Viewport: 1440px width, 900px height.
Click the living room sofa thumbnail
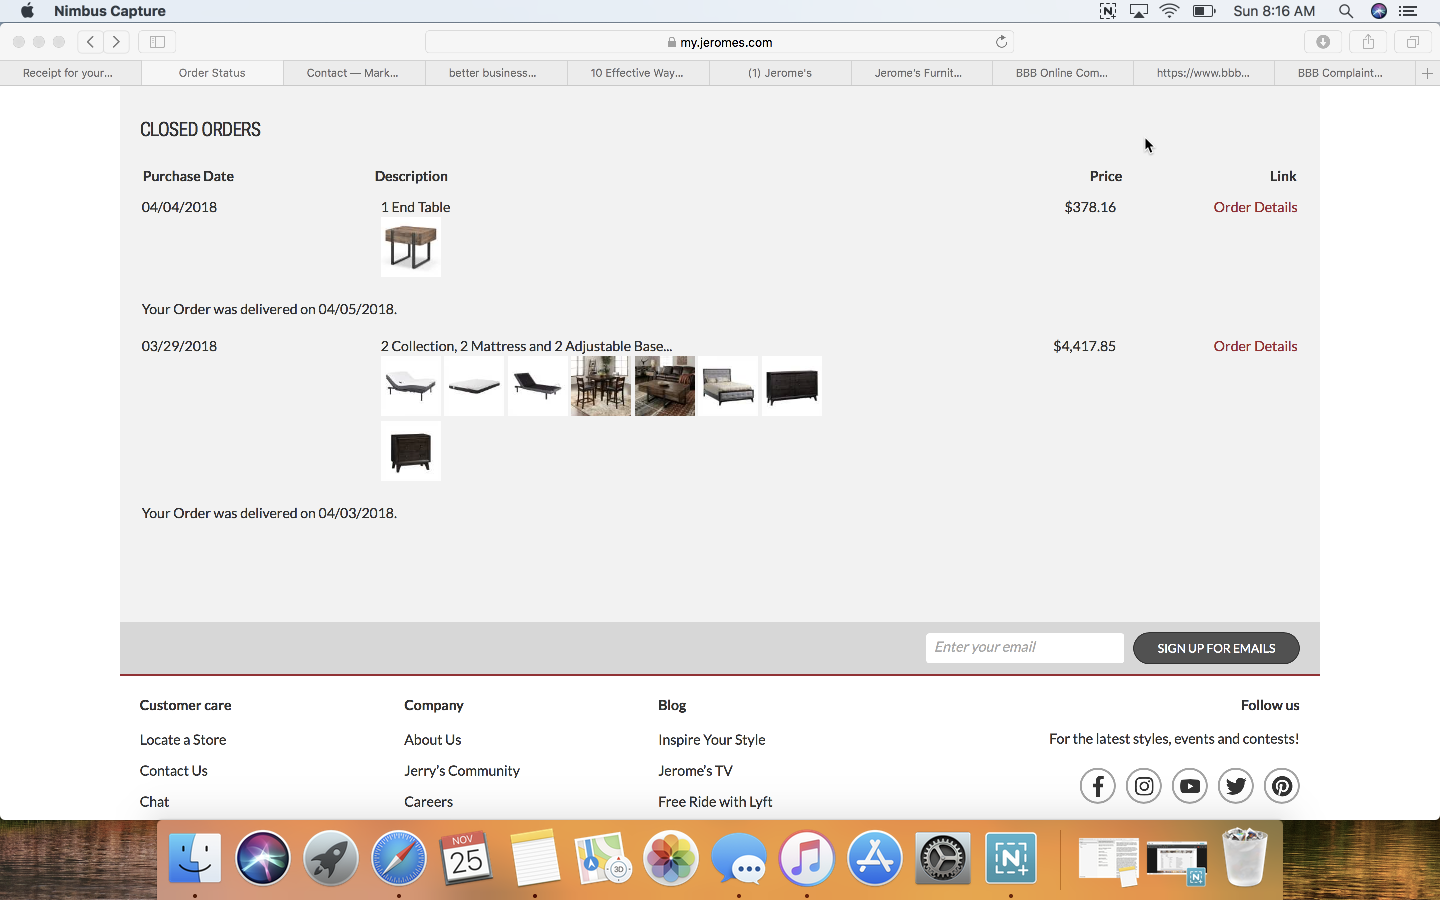click(665, 386)
